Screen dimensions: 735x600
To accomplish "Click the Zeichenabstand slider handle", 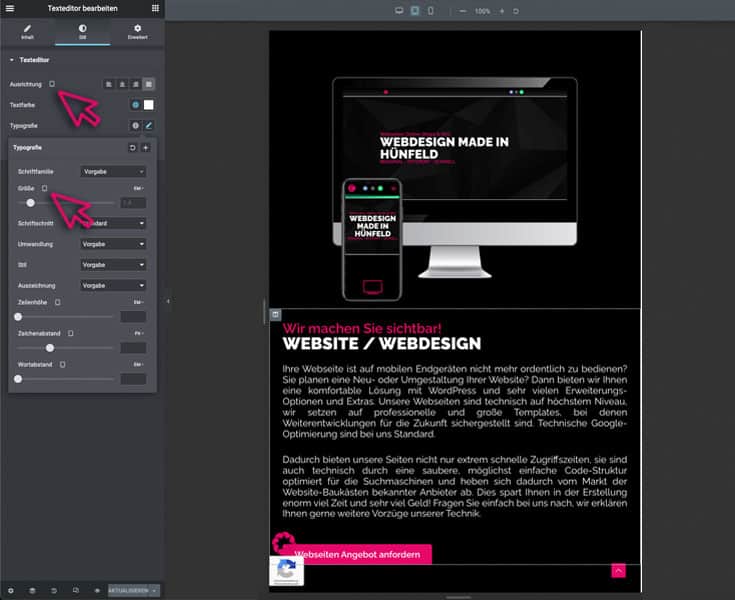I will (50, 348).
